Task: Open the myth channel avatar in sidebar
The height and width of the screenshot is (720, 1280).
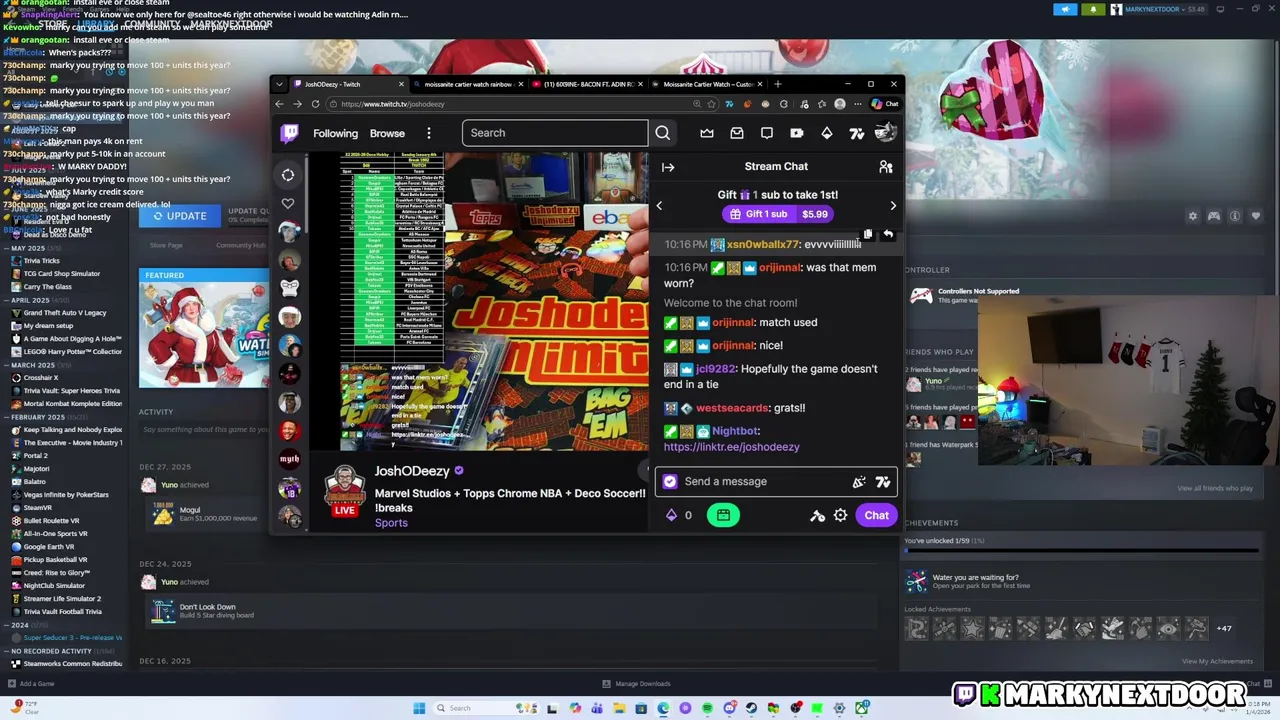Action: 289,459
